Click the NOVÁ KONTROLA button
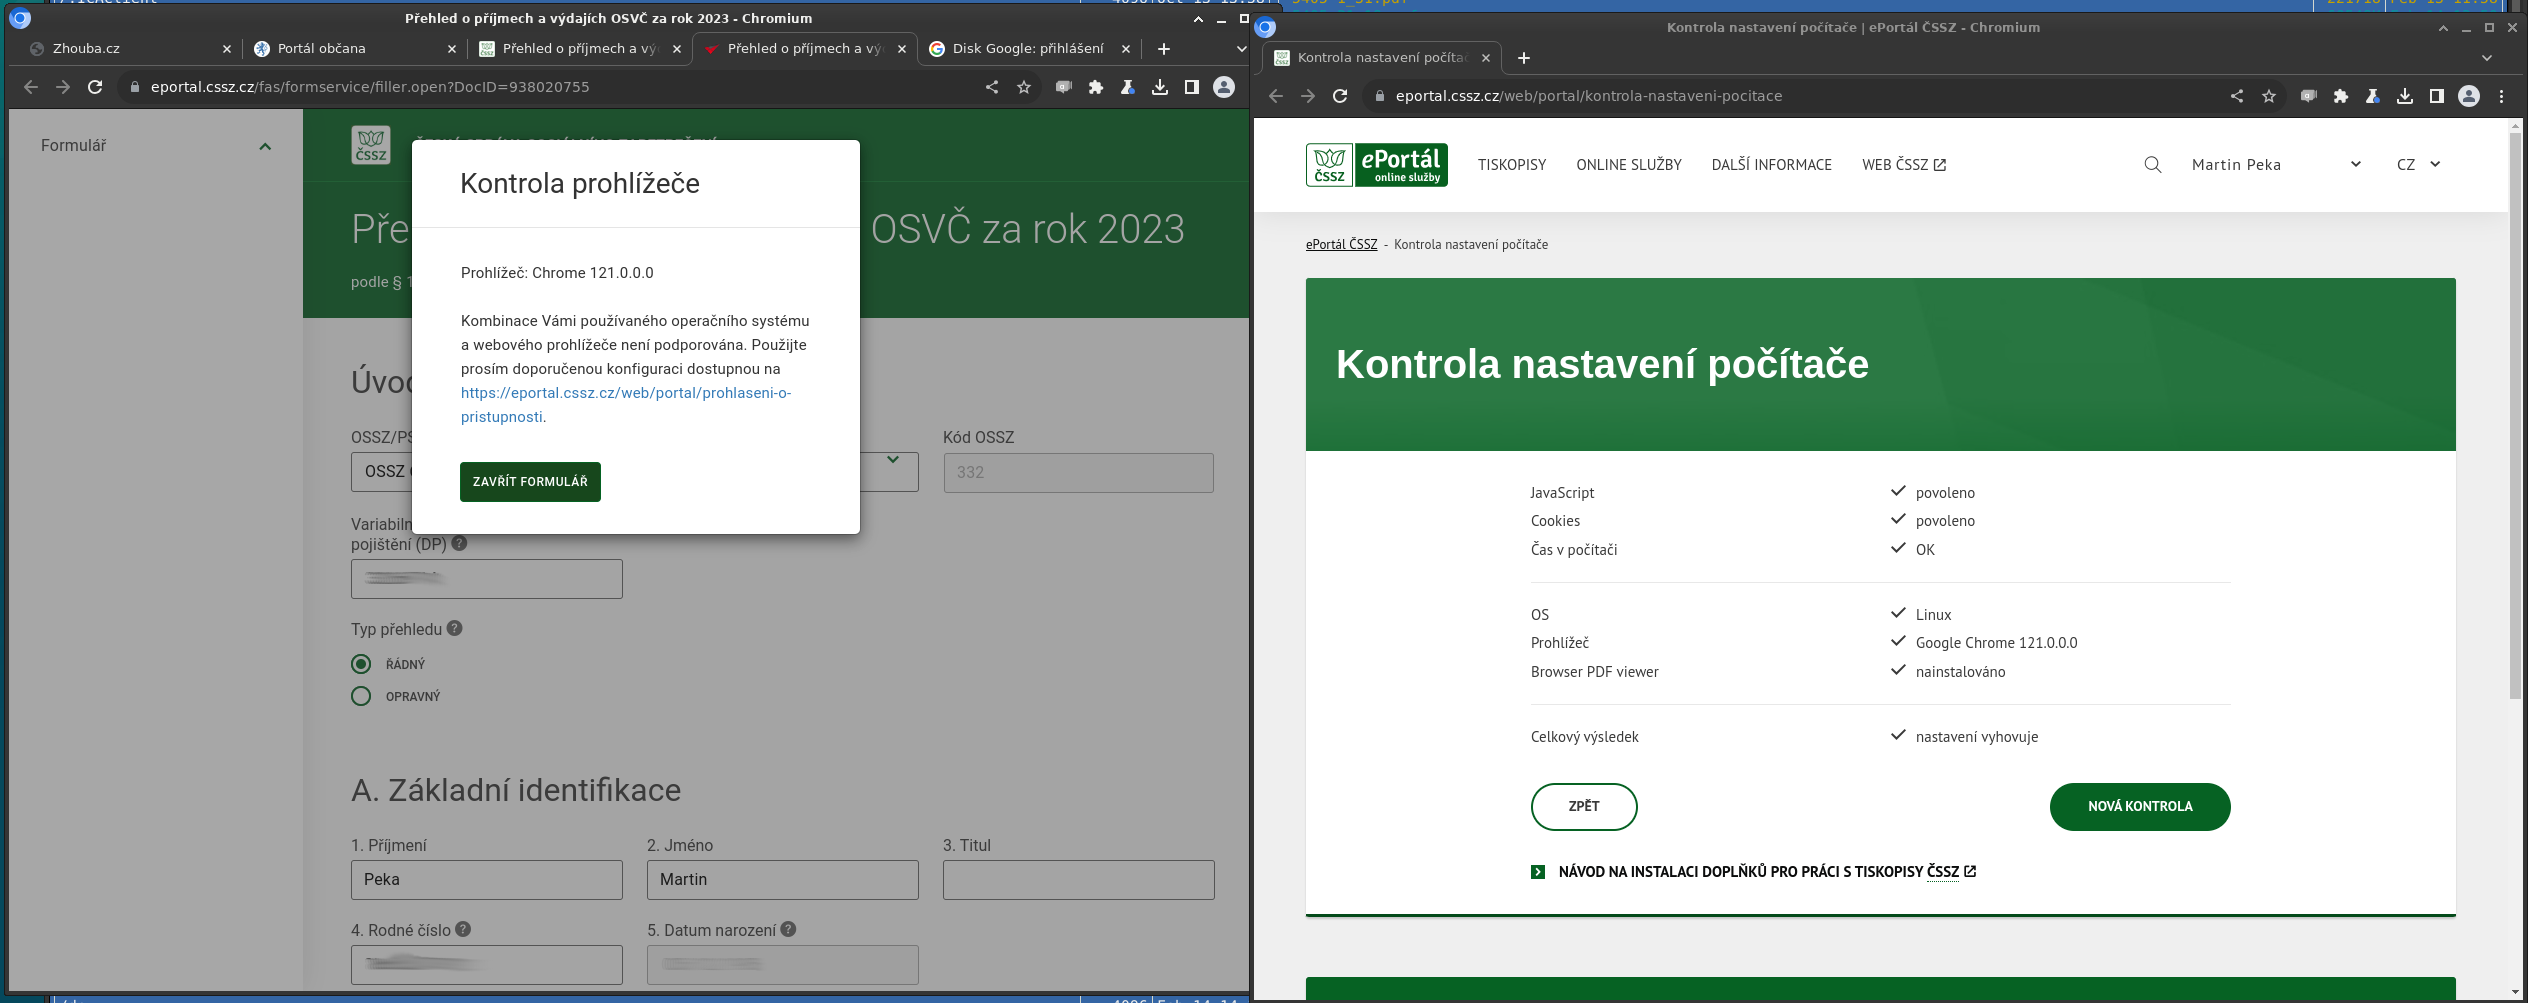The image size is (2528, 1003). pyautogui.click(x=2139, y=806)
